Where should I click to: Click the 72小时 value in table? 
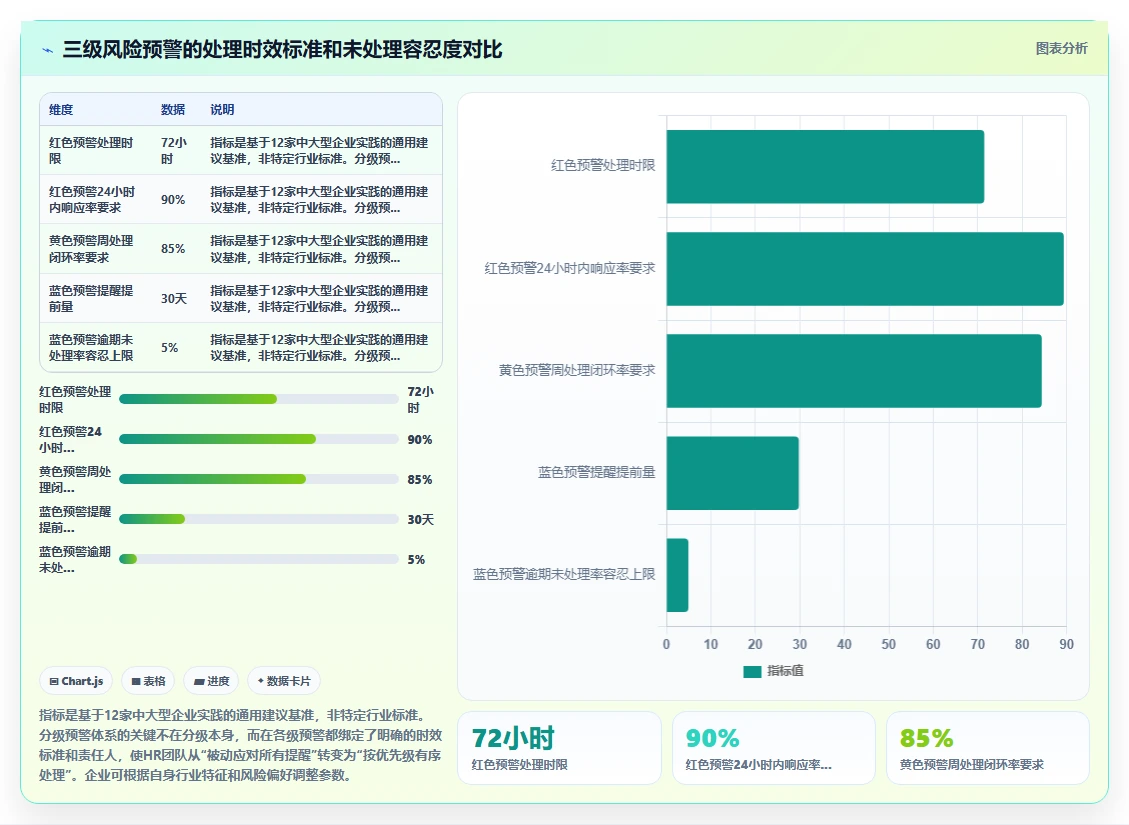174,150
